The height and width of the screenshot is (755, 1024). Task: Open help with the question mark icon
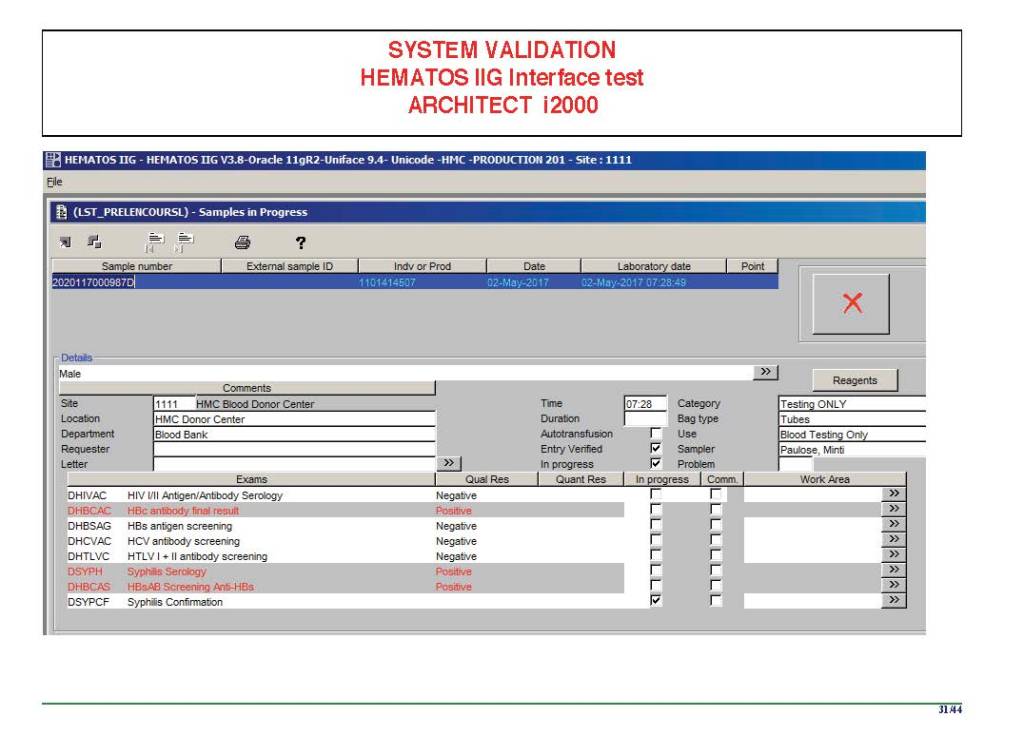click(x=299, y=241)
